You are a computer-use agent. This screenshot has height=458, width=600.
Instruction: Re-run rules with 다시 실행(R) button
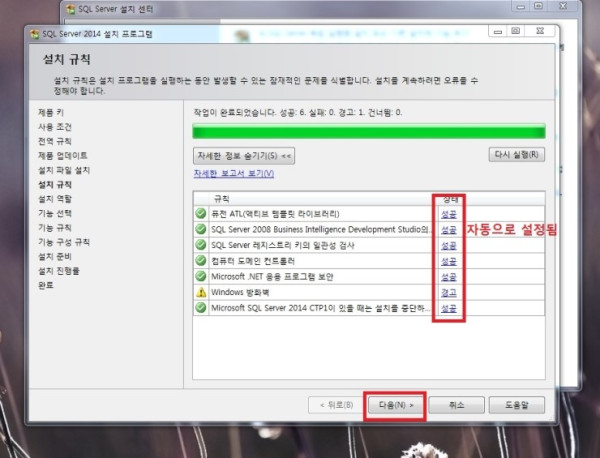tap(517, 155)
